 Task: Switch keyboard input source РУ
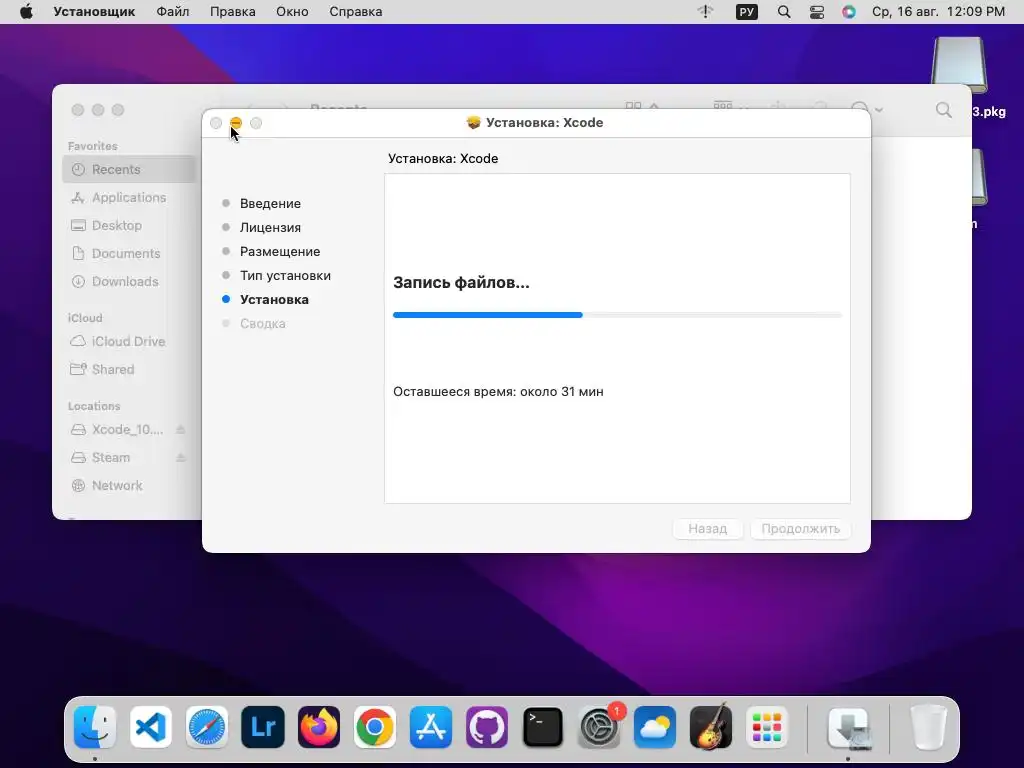coord(746,12)
